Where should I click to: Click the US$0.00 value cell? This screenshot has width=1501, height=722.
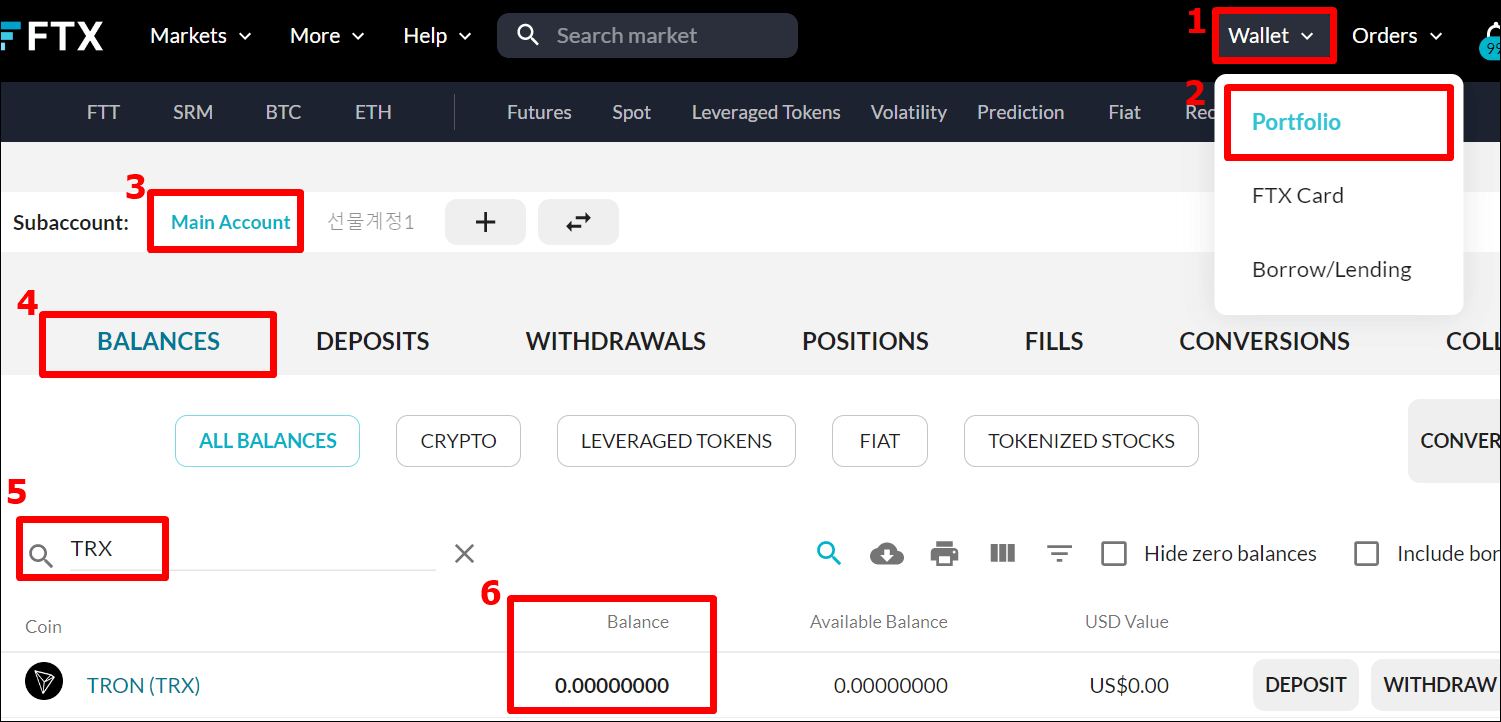click(1129, 686)
